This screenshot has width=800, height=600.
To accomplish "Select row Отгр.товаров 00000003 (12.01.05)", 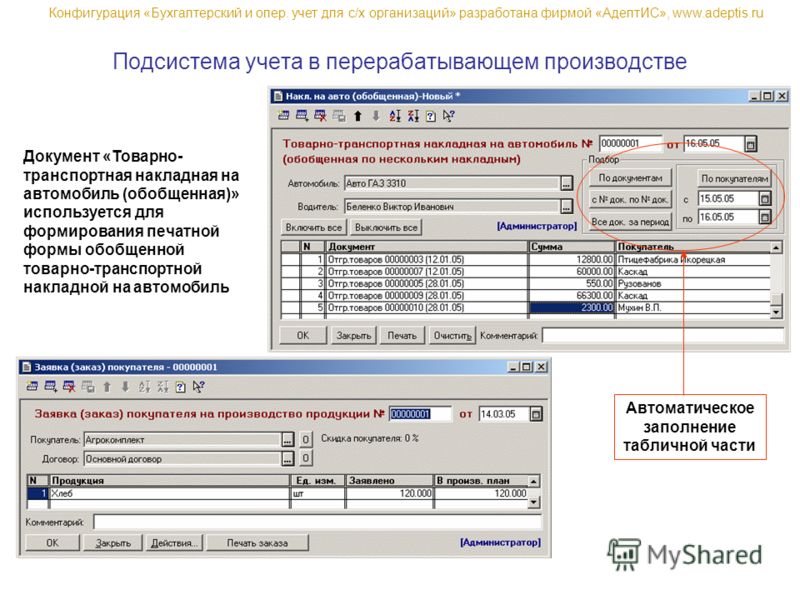I will pos(526,259).
